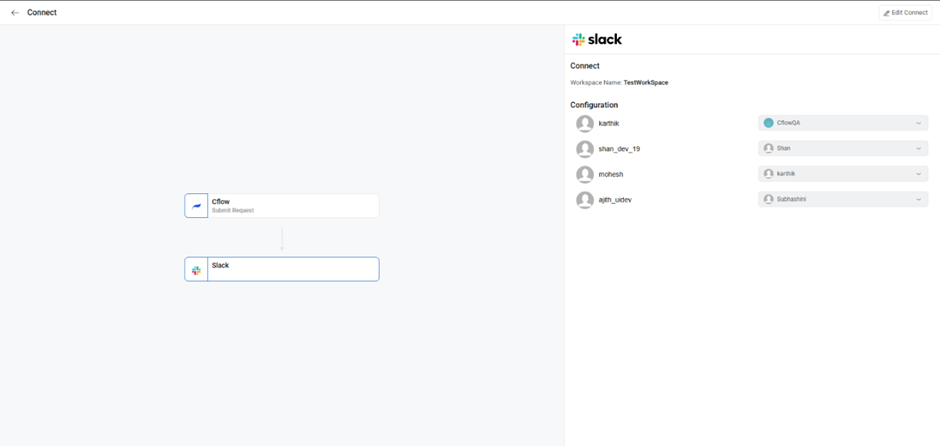Click the Cflow logo icon in node
The height and width of the screenshot is (446, 940).
pyautogui.click(x=196, y=206)
